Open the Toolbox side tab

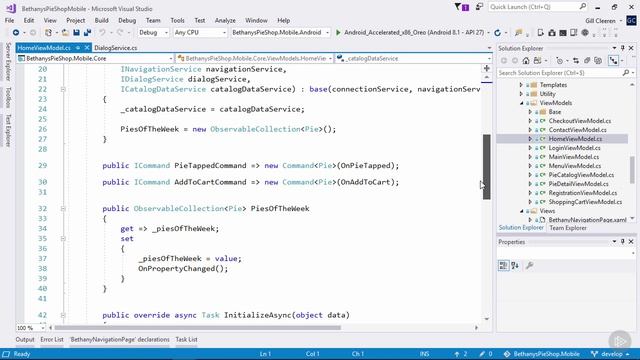8,98
